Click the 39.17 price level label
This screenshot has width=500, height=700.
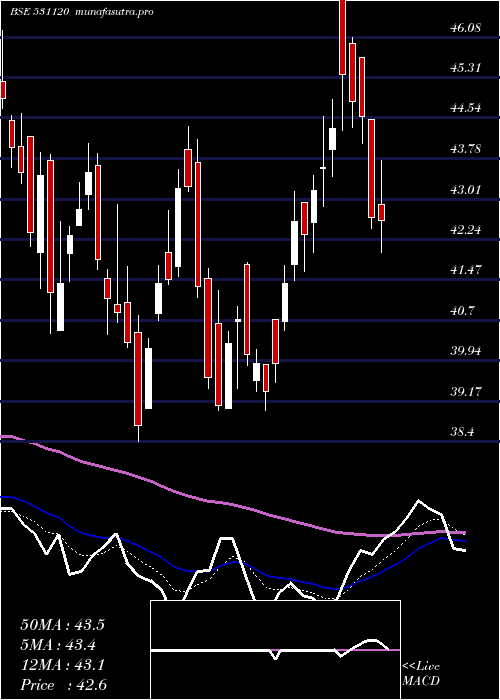pyautogui.click(x=465, y=392)
